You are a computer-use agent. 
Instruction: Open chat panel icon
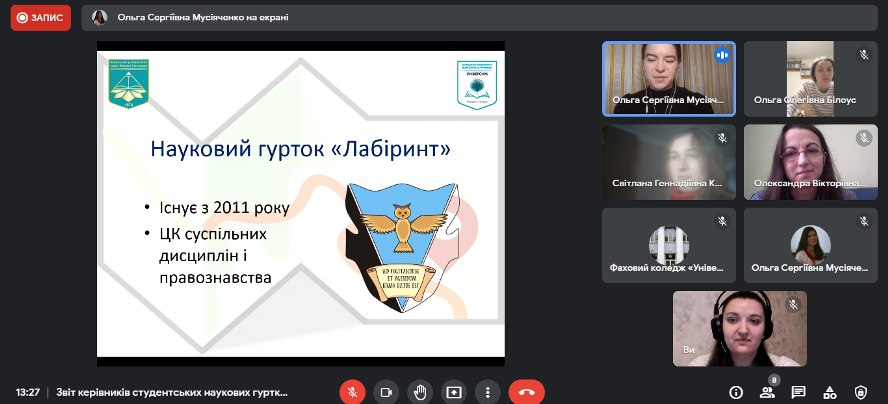click(799, 392)
